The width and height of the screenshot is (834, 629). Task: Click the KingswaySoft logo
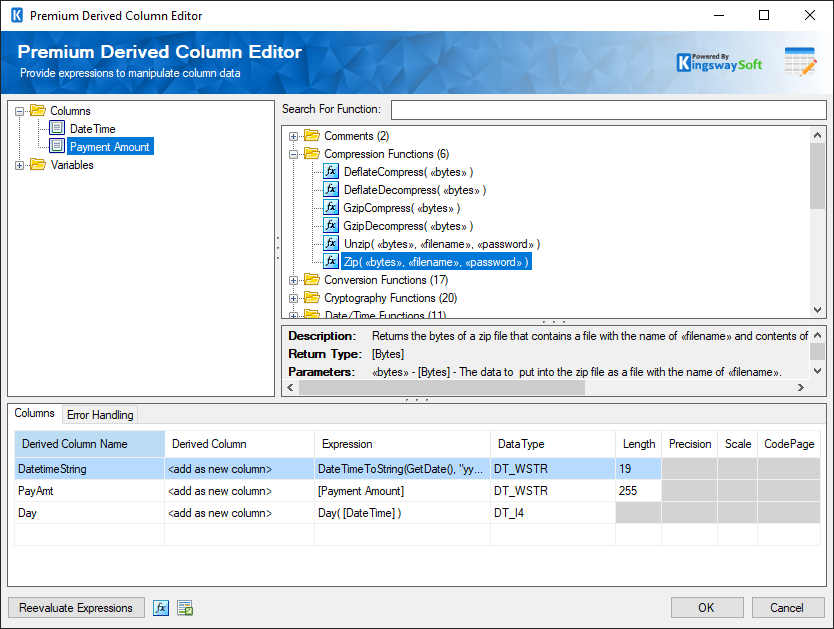pos(719,62)
